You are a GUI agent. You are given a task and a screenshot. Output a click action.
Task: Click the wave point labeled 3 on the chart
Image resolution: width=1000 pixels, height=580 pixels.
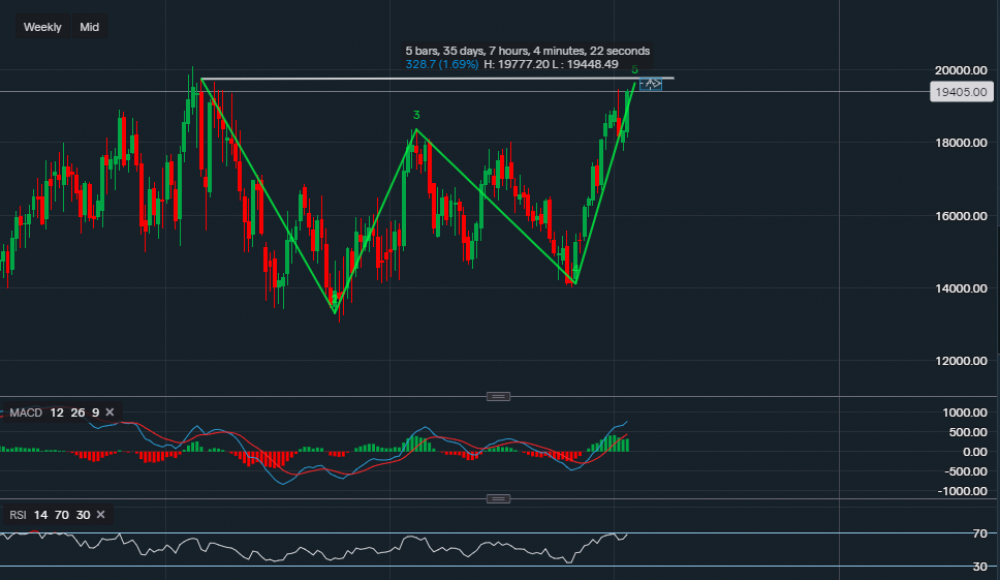click(416, 115)
